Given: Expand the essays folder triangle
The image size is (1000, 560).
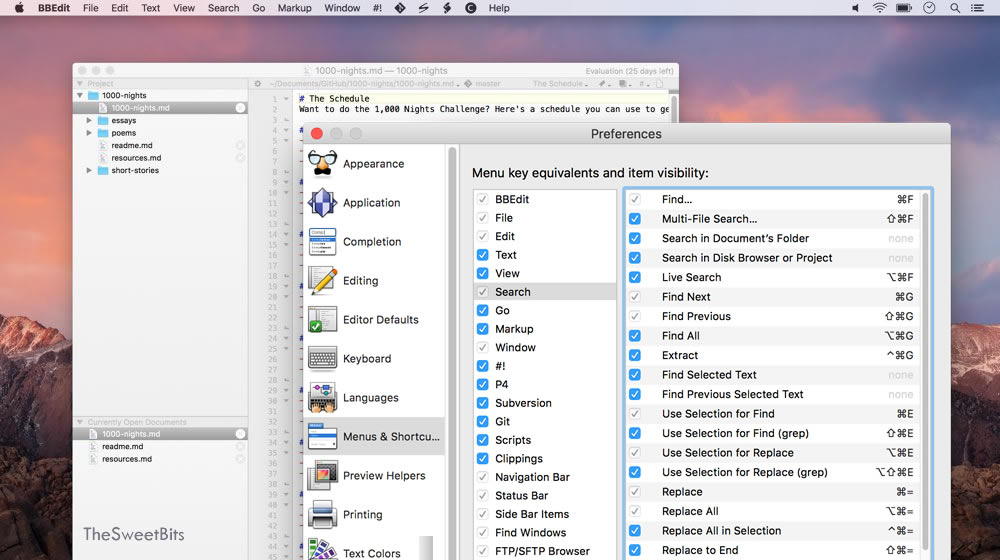Looking at the screenshot, I should click(89, 120).
